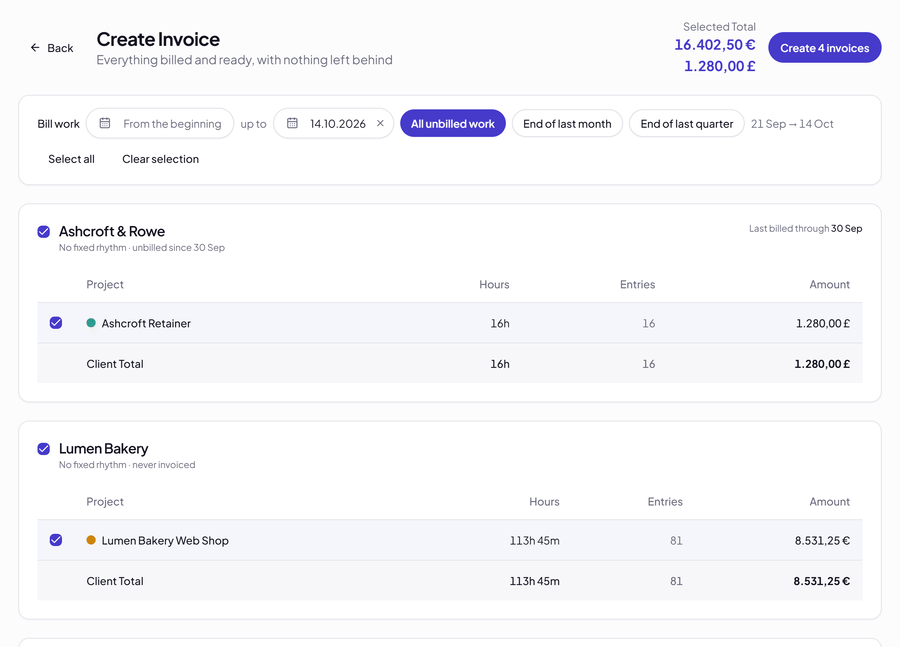Uncheck the Lumen Bakery client checkbox
The width and height of the screenshot is (900, 647).
coord(44,448)
